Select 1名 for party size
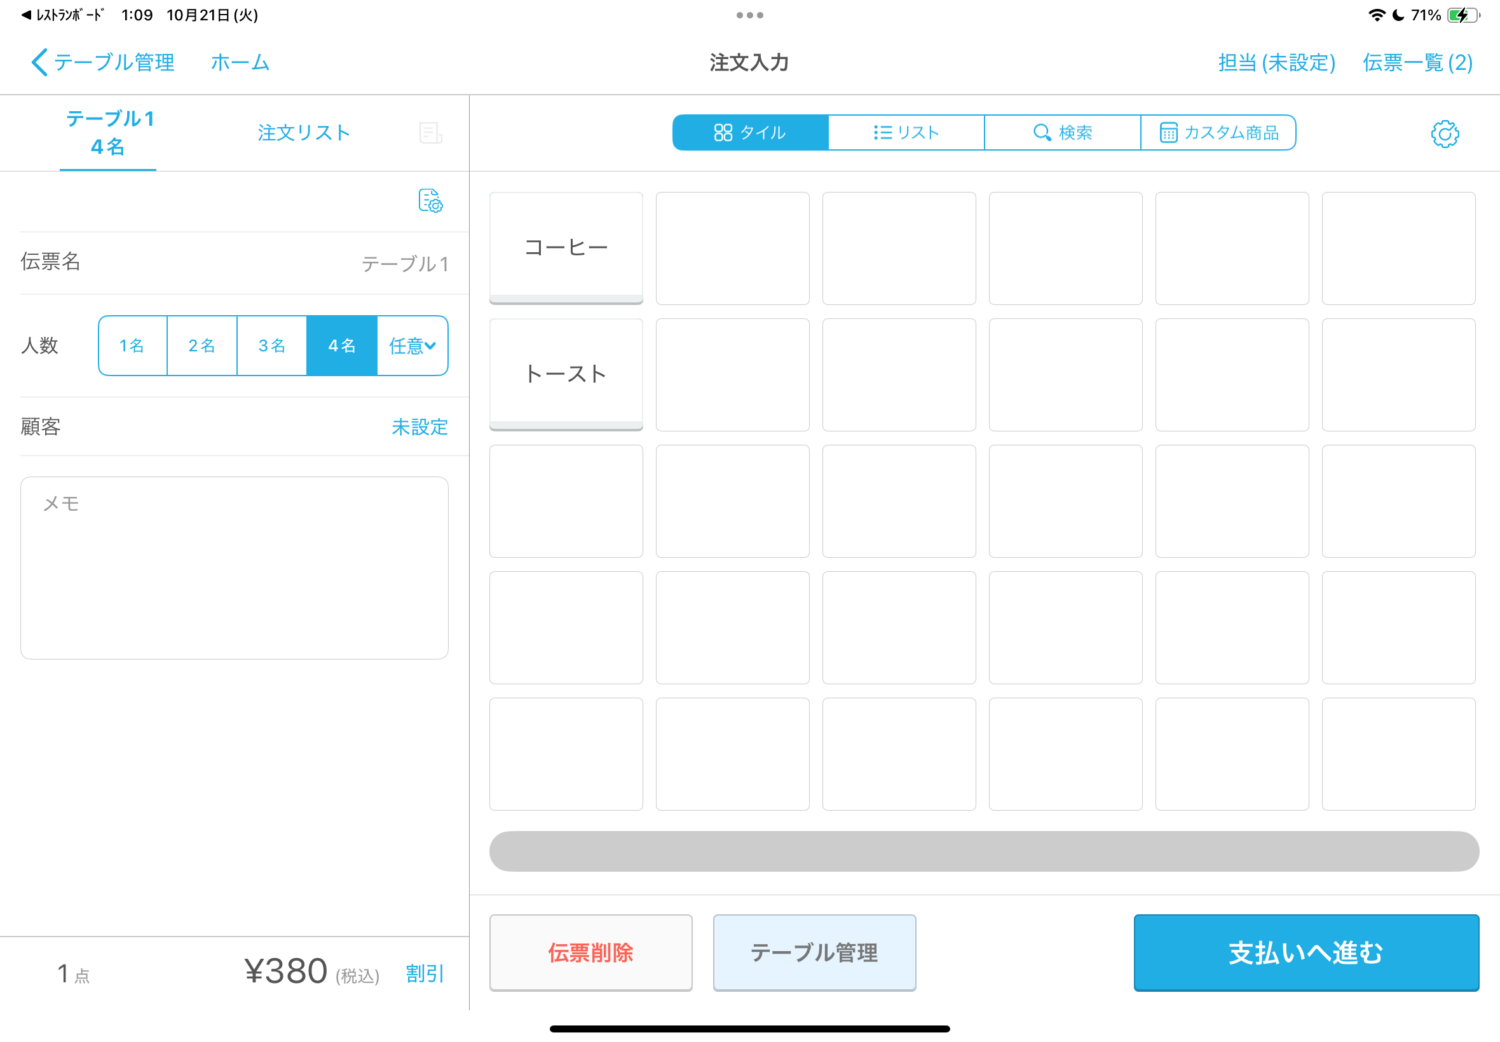This screenshot has height=1042, width=1500. [132, 346]
